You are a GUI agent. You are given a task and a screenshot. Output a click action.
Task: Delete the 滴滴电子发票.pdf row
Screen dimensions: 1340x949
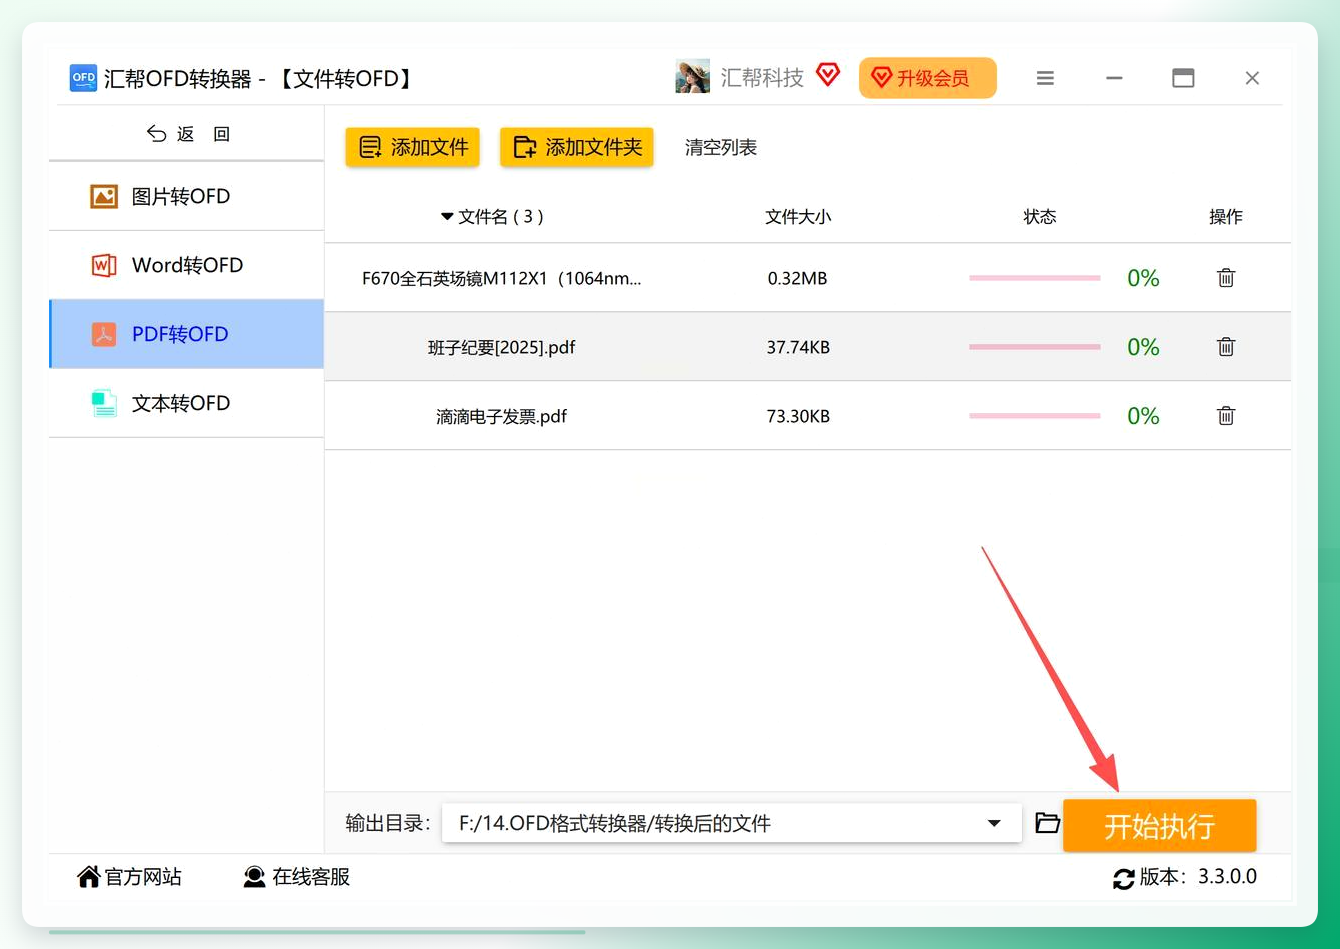(x=1226, y=416)
